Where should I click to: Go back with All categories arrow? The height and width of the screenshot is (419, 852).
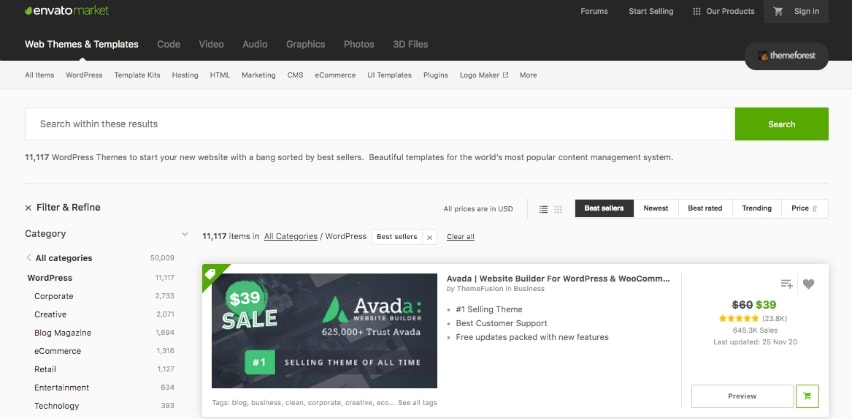click(x=29, y=258)
